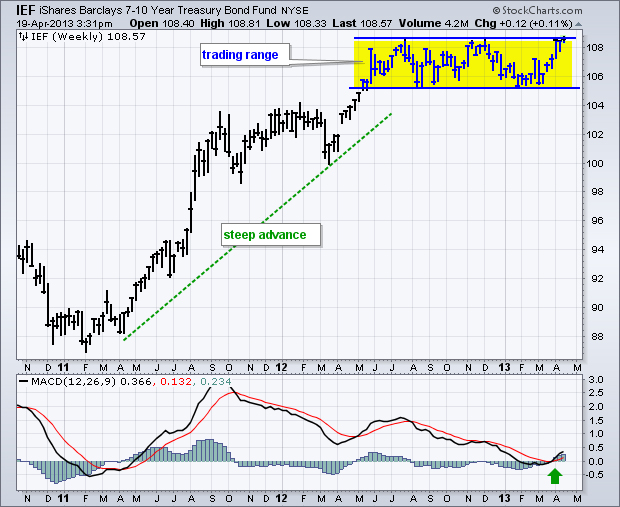This screenshot has height=507, width=620.
Task: Click the lower blue support line
Action: click(464, 88)
